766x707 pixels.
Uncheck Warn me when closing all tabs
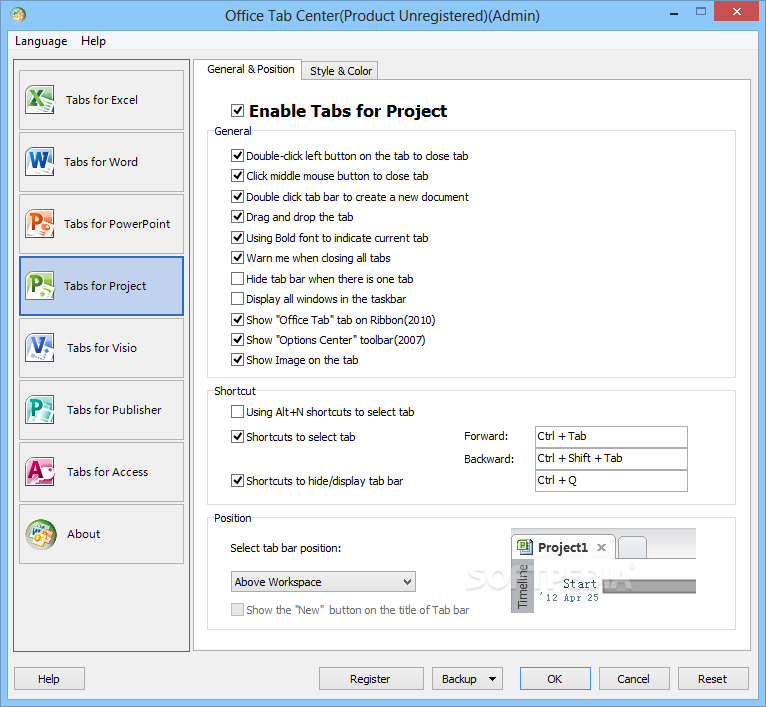click(x=237, y=258)
